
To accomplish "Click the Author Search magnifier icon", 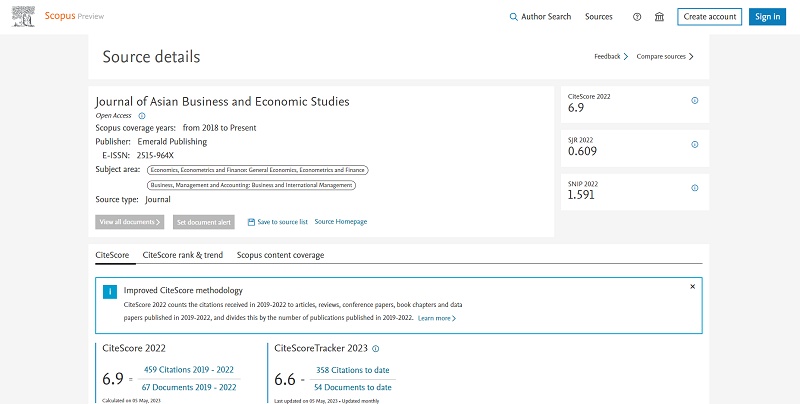I will click(513, 17).
